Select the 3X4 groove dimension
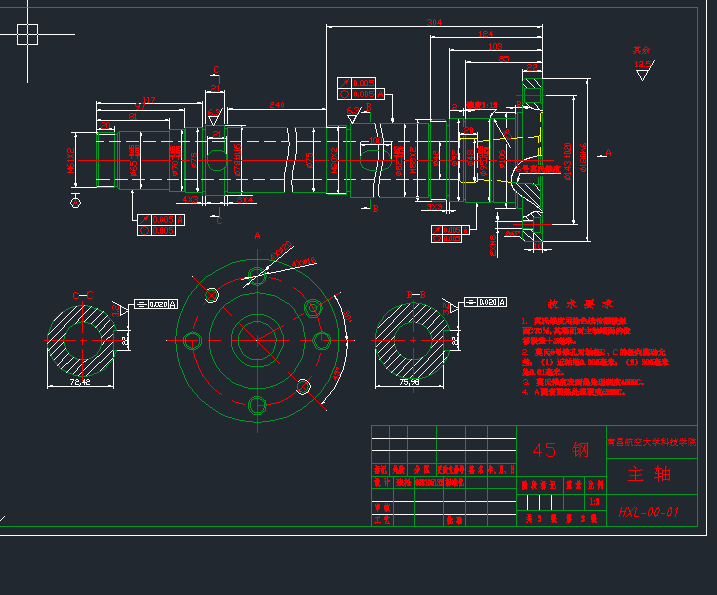Screen dimensions: 717x595 pyautogui.click(x=245, y=199)
